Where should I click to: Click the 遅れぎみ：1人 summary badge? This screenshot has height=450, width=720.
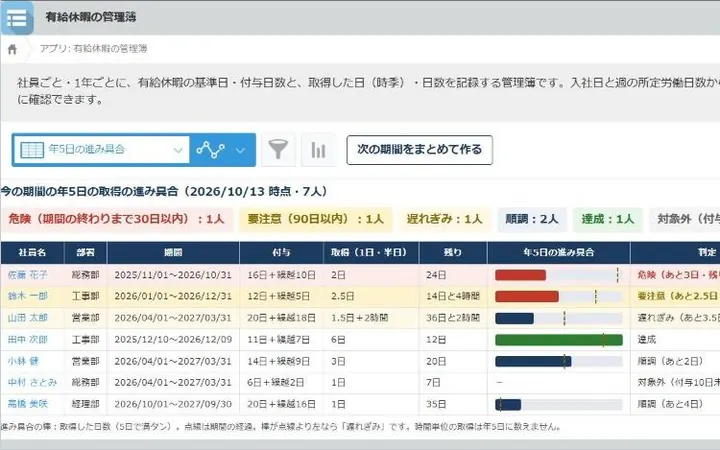[x=444, y=219]
